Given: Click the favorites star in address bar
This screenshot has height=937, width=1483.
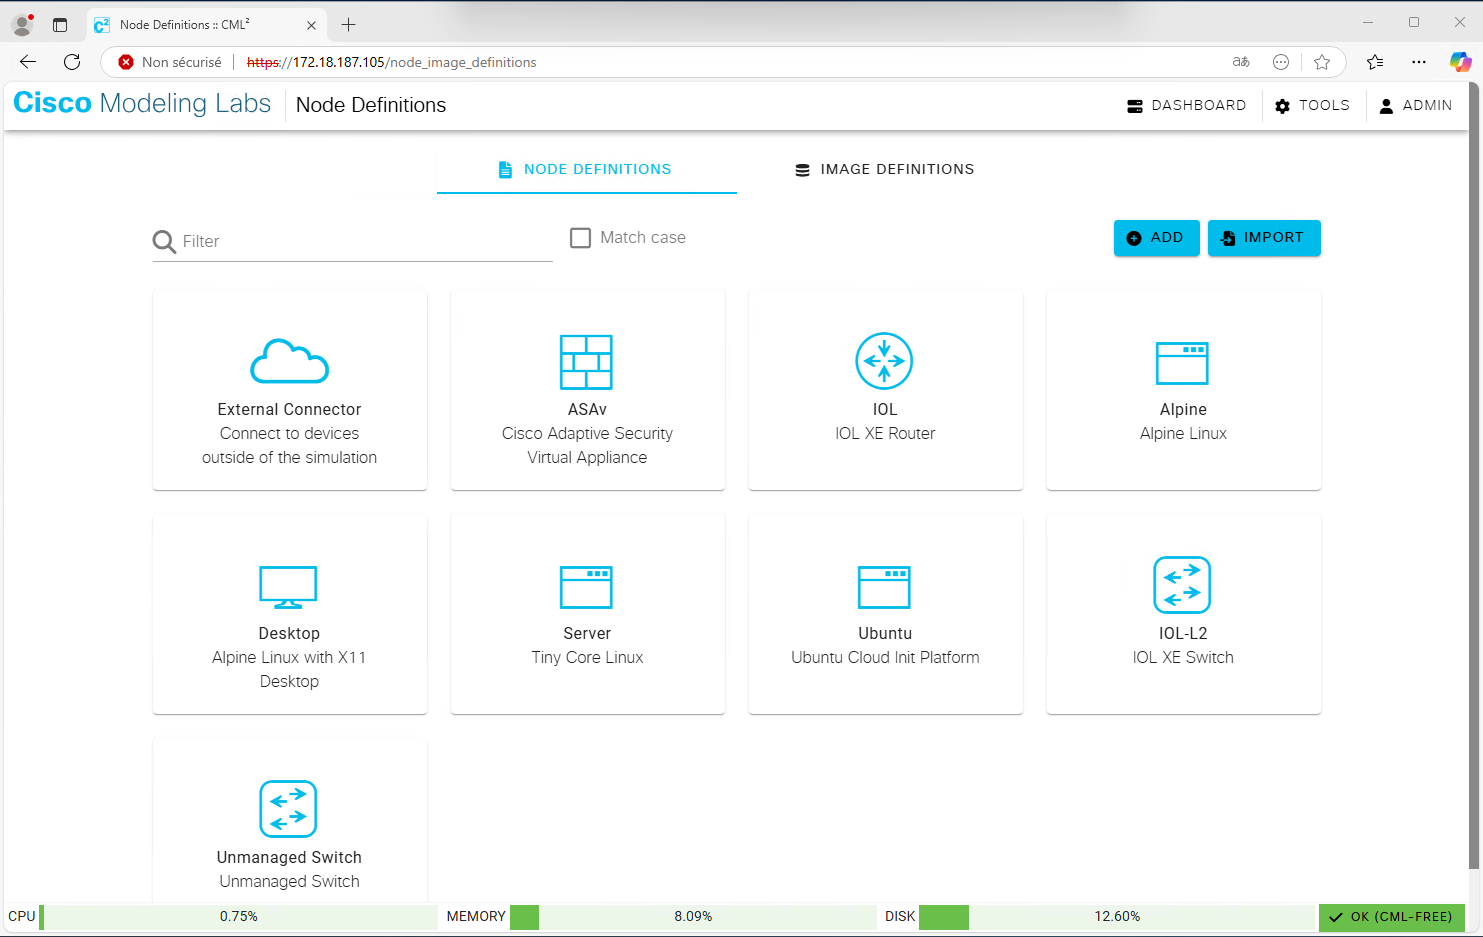Looking at the screenshot, I should (x=1322, y=61).
